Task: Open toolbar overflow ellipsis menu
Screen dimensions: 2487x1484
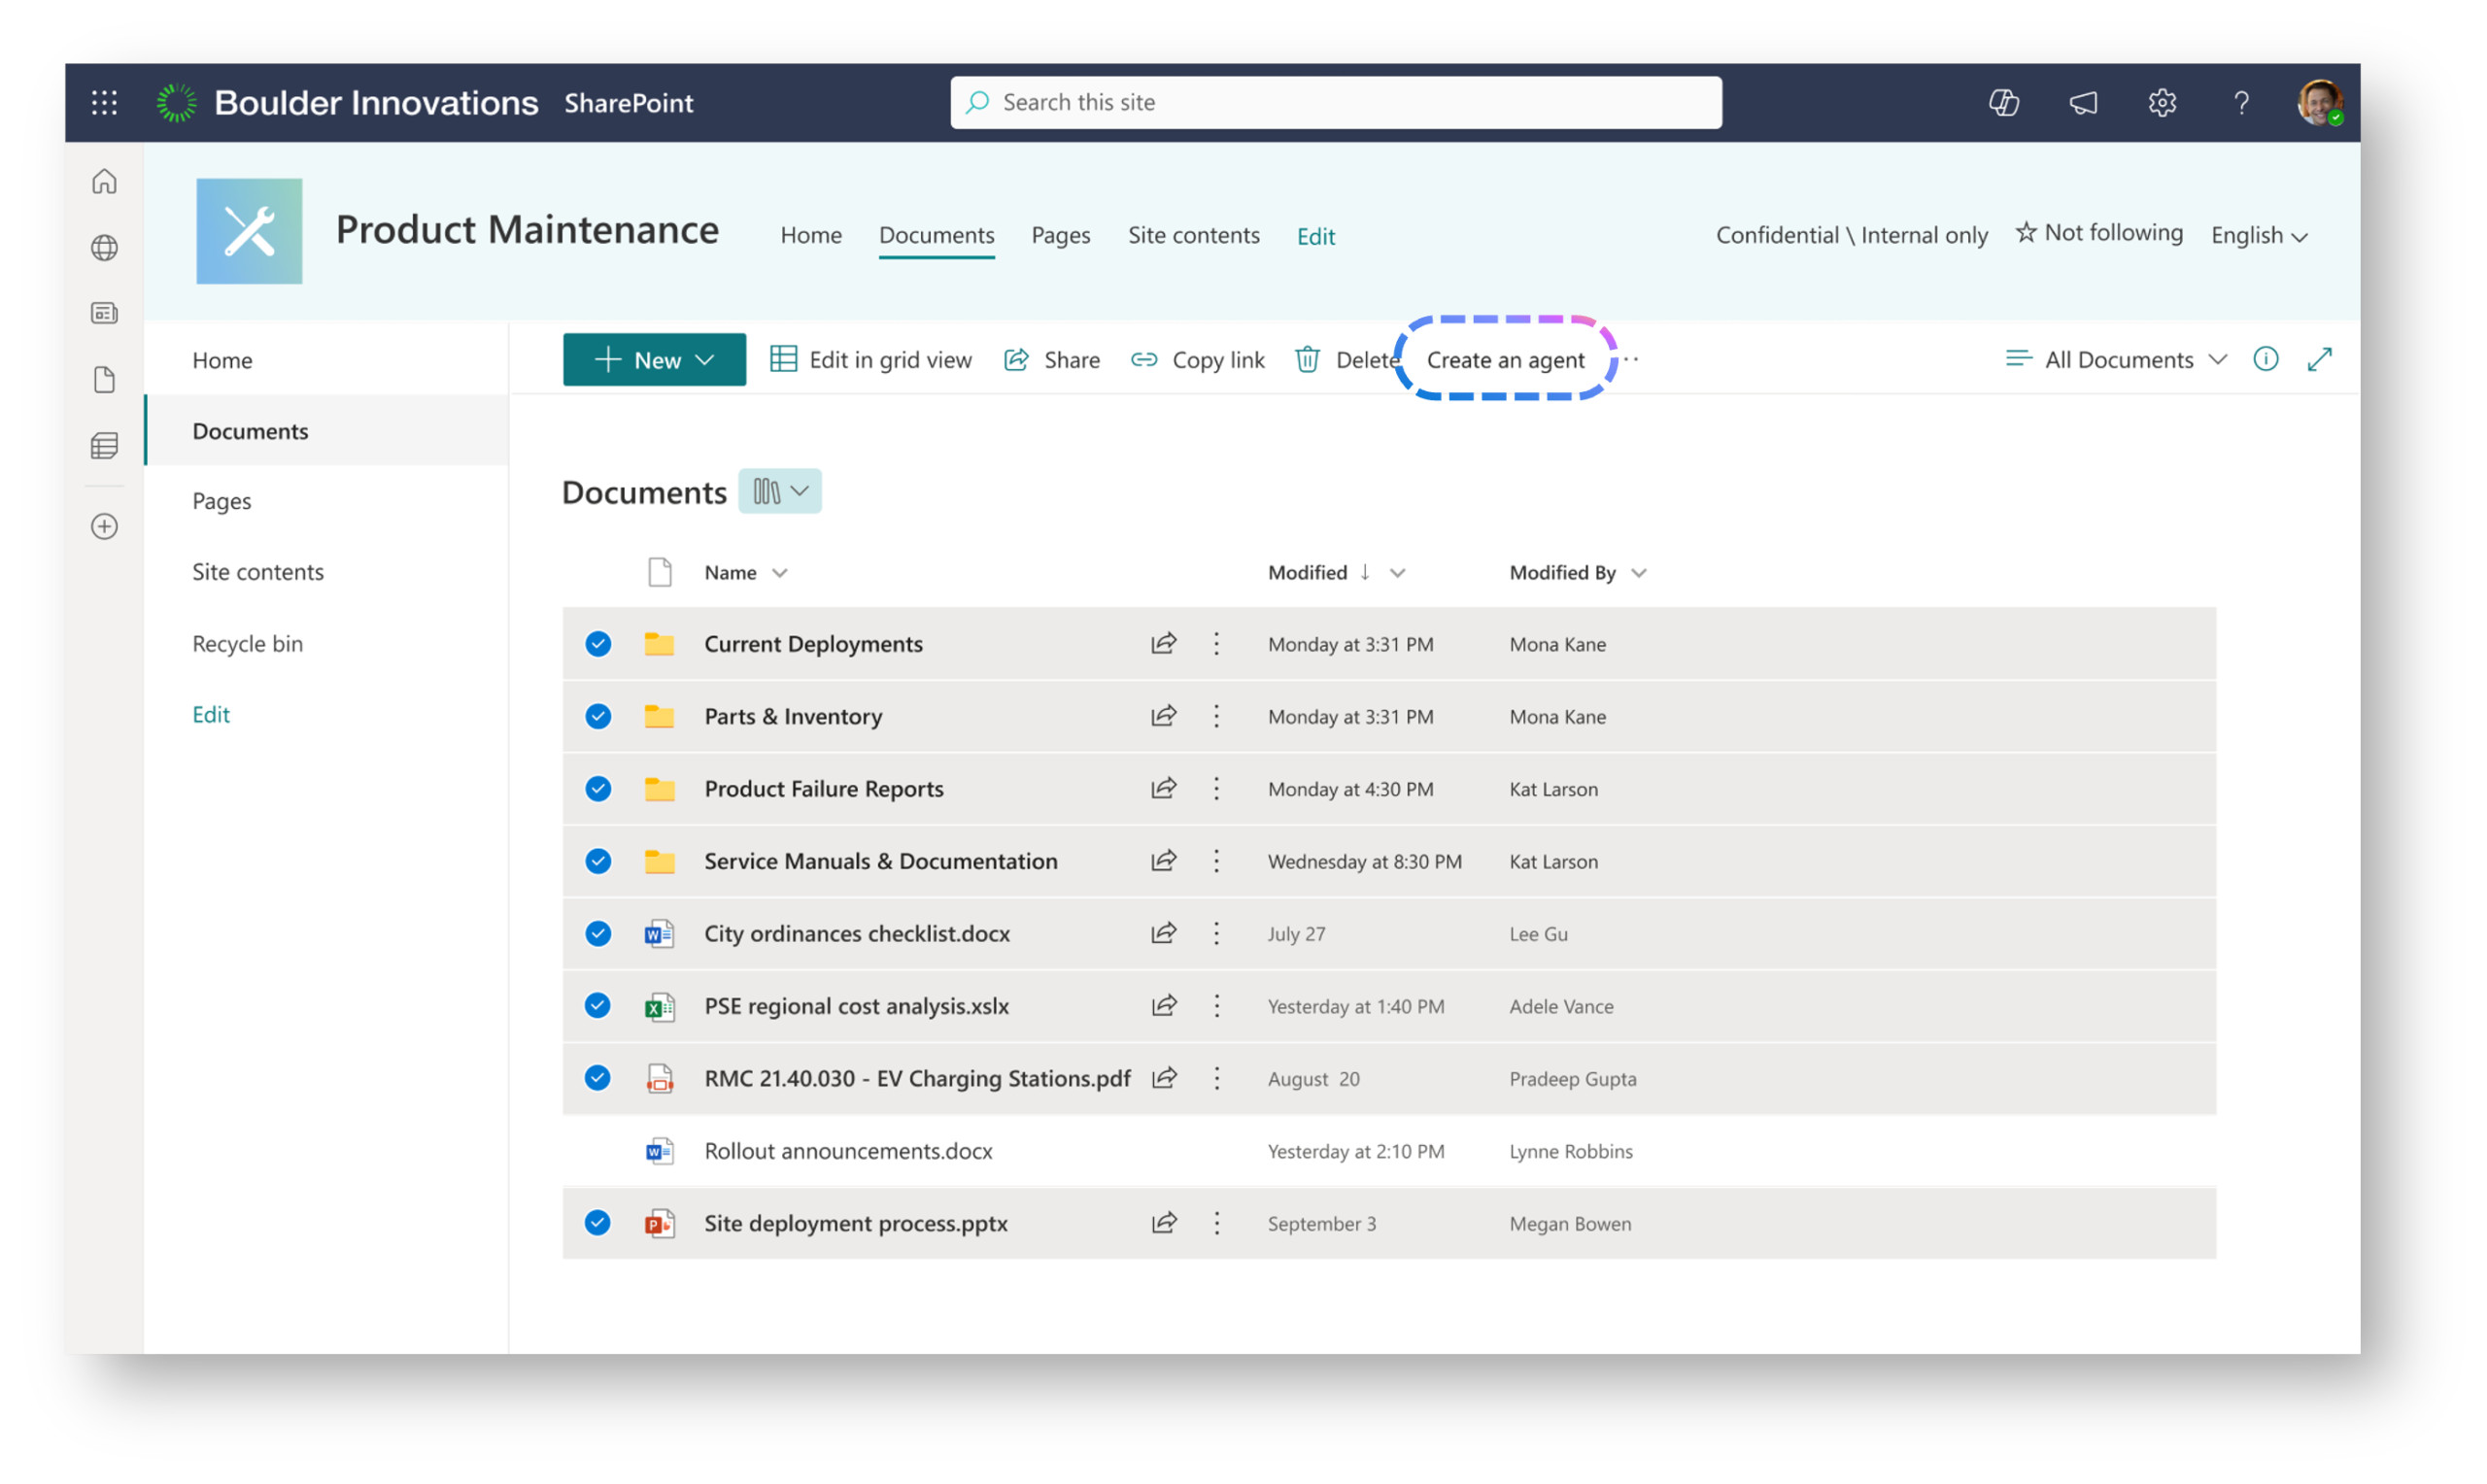Action: pos(1632,359)
